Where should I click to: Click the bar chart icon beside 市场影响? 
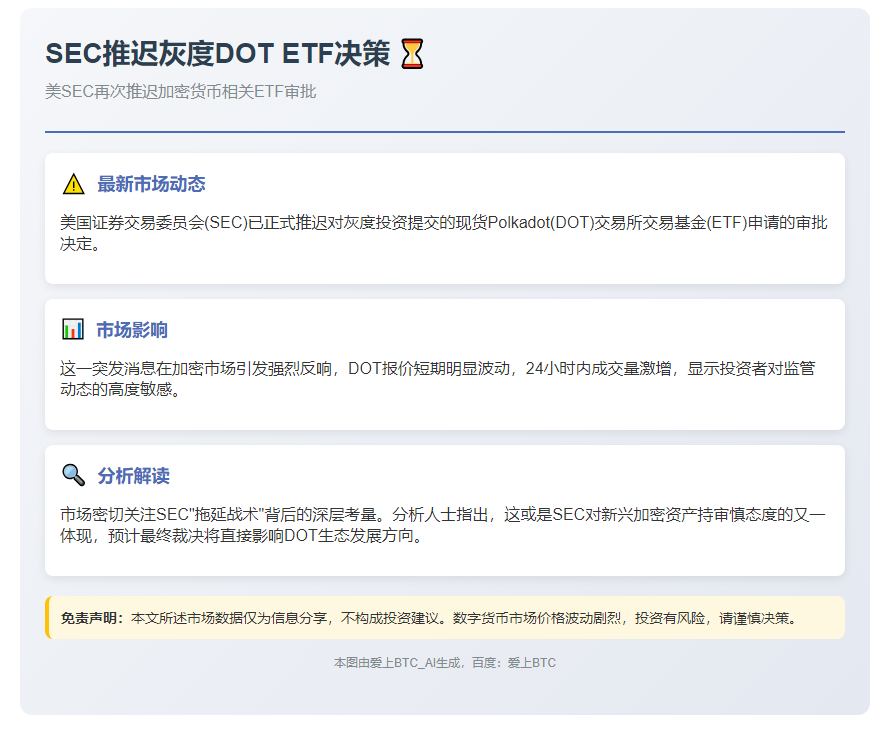pyautogui.click(x=73, y=329)
